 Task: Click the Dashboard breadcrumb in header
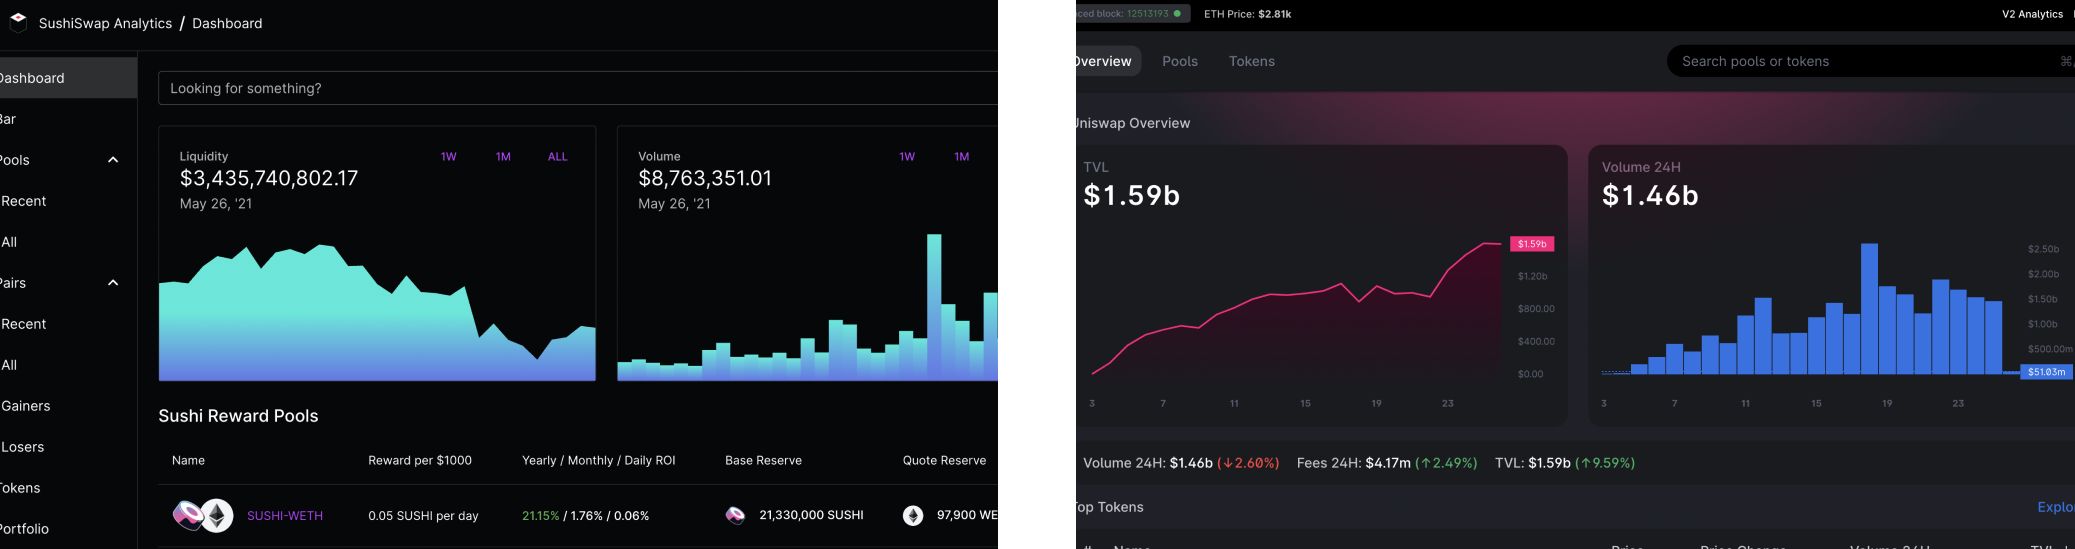(227, 23)
